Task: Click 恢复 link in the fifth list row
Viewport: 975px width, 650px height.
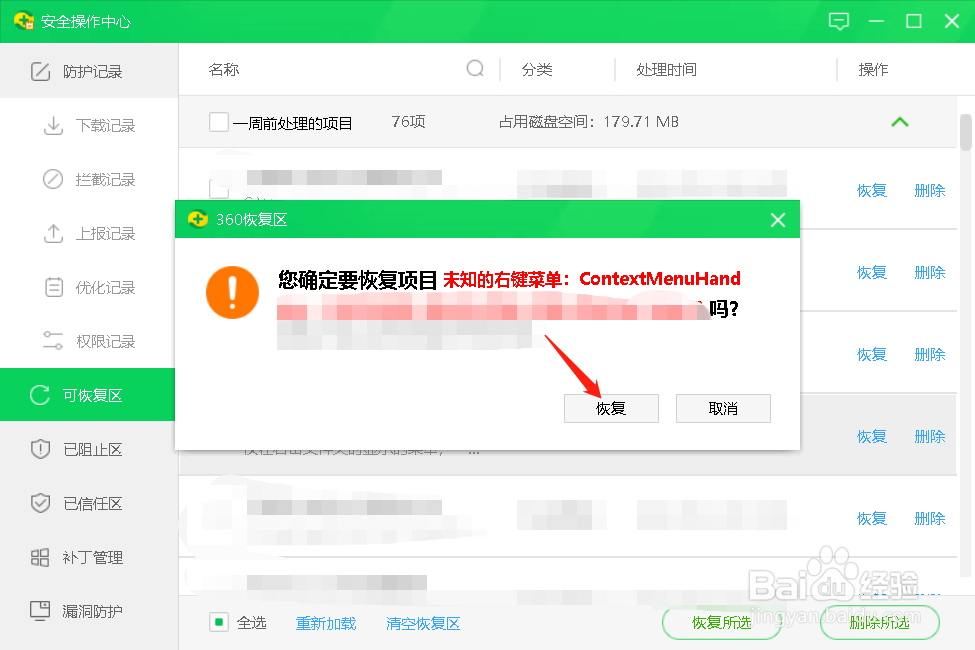Action: (x=872, y=519)
